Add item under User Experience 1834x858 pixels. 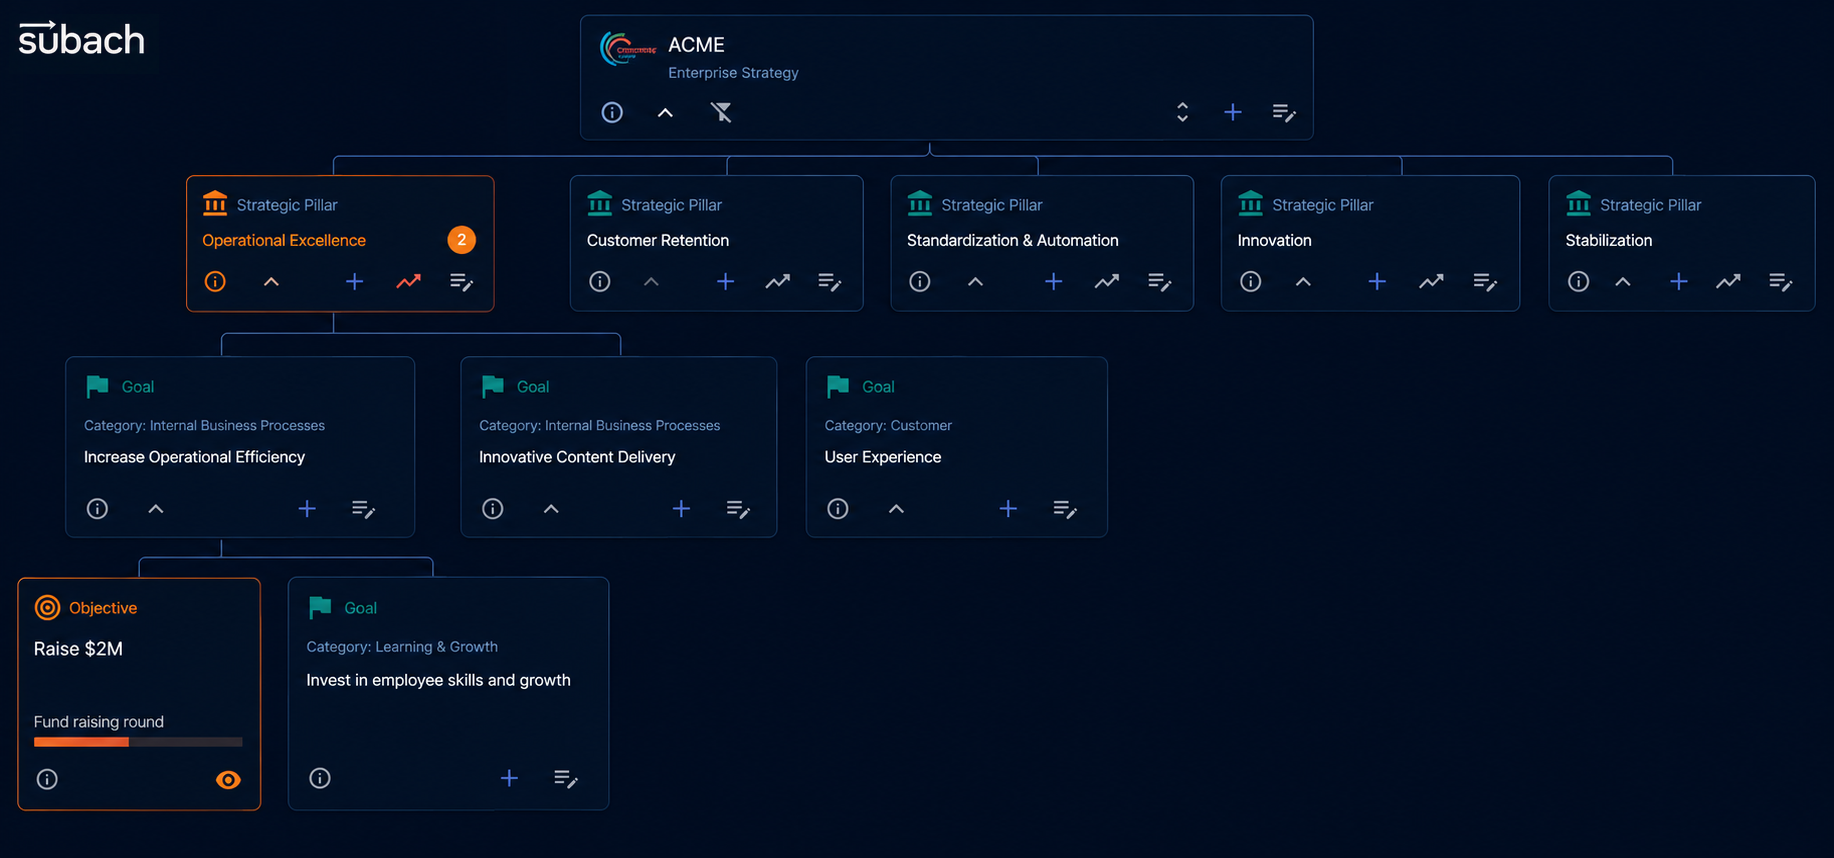tap(1008, 509)
